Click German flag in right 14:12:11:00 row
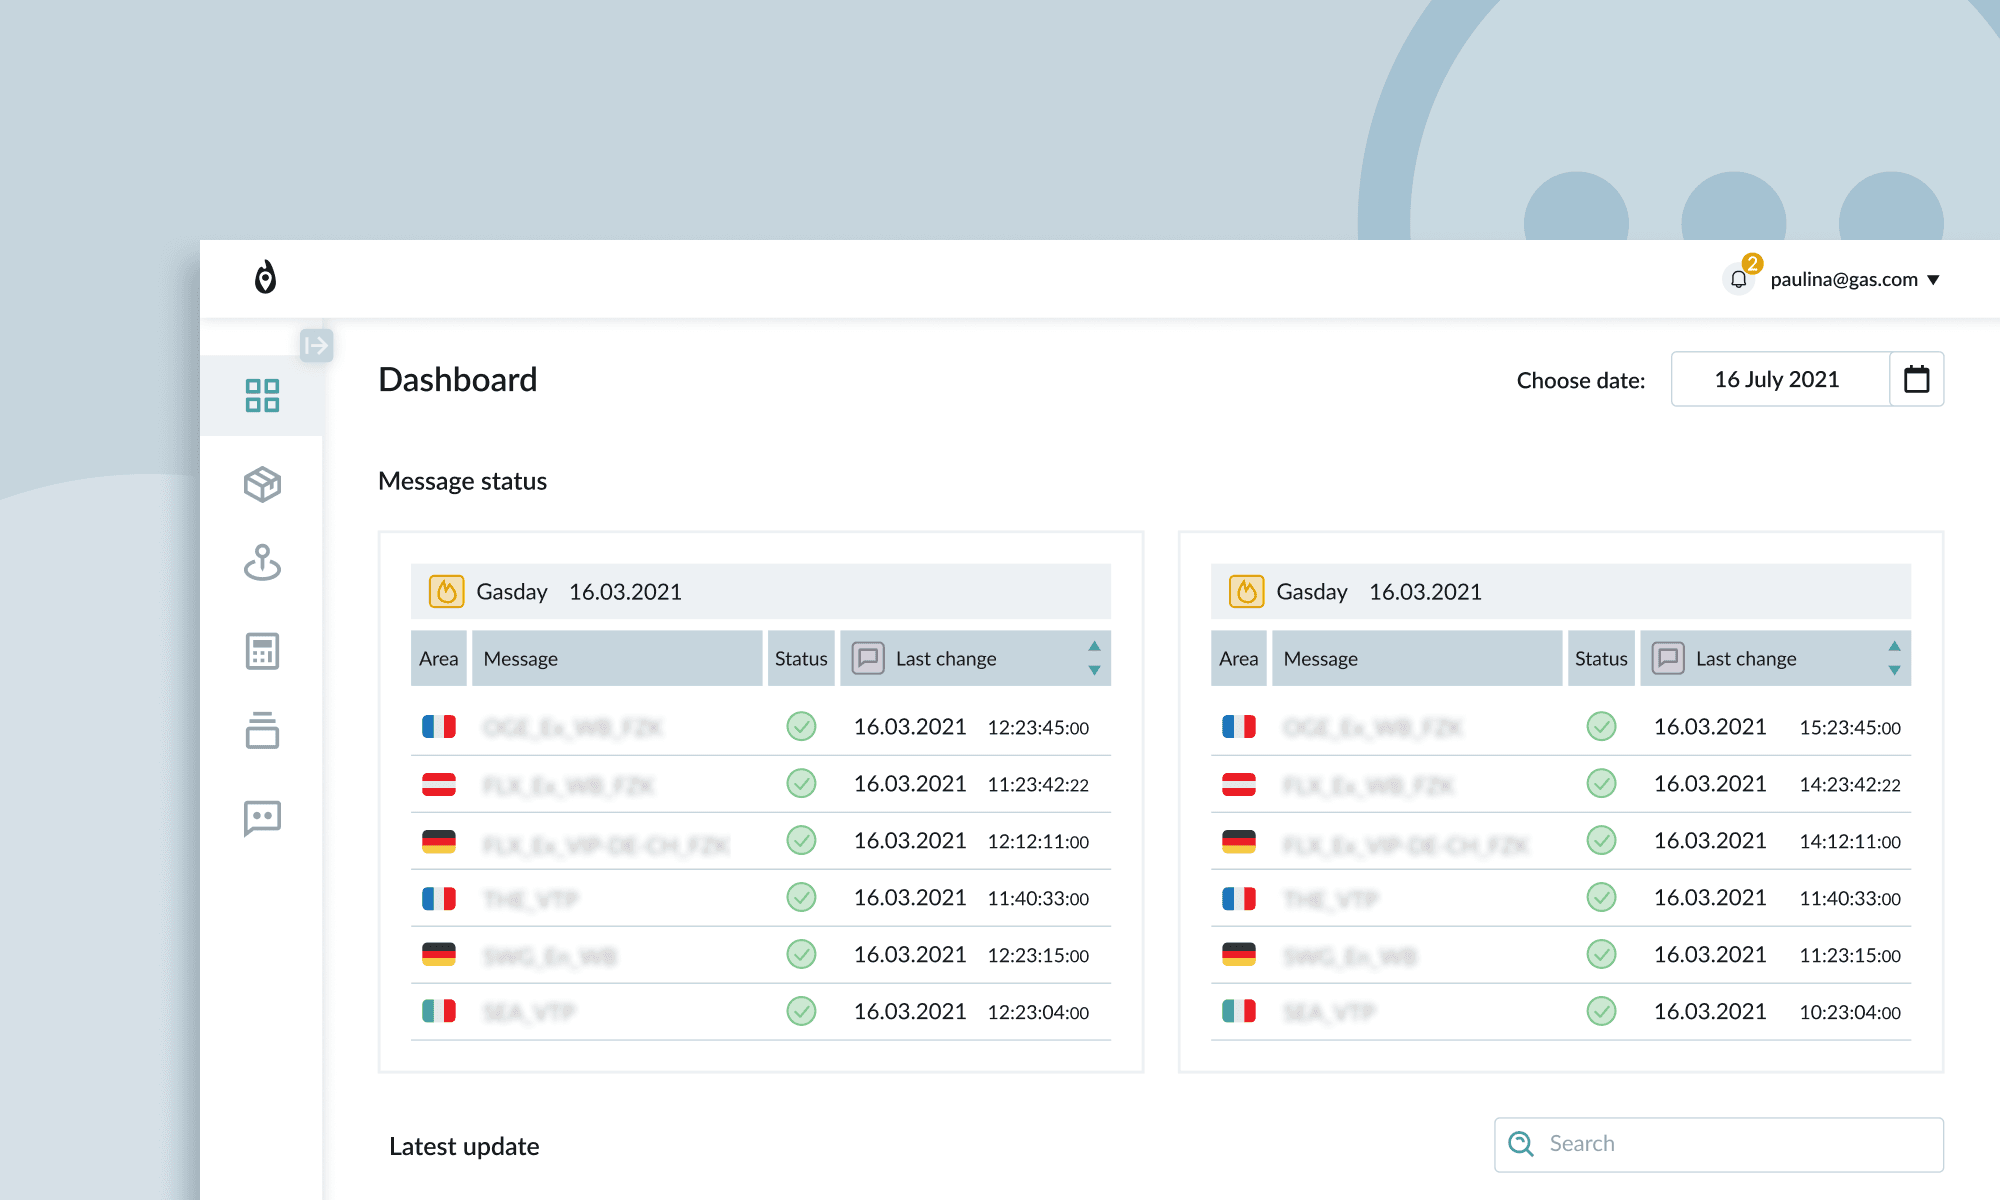This screenshot has height=1200, width=2000. [1239, 841]
